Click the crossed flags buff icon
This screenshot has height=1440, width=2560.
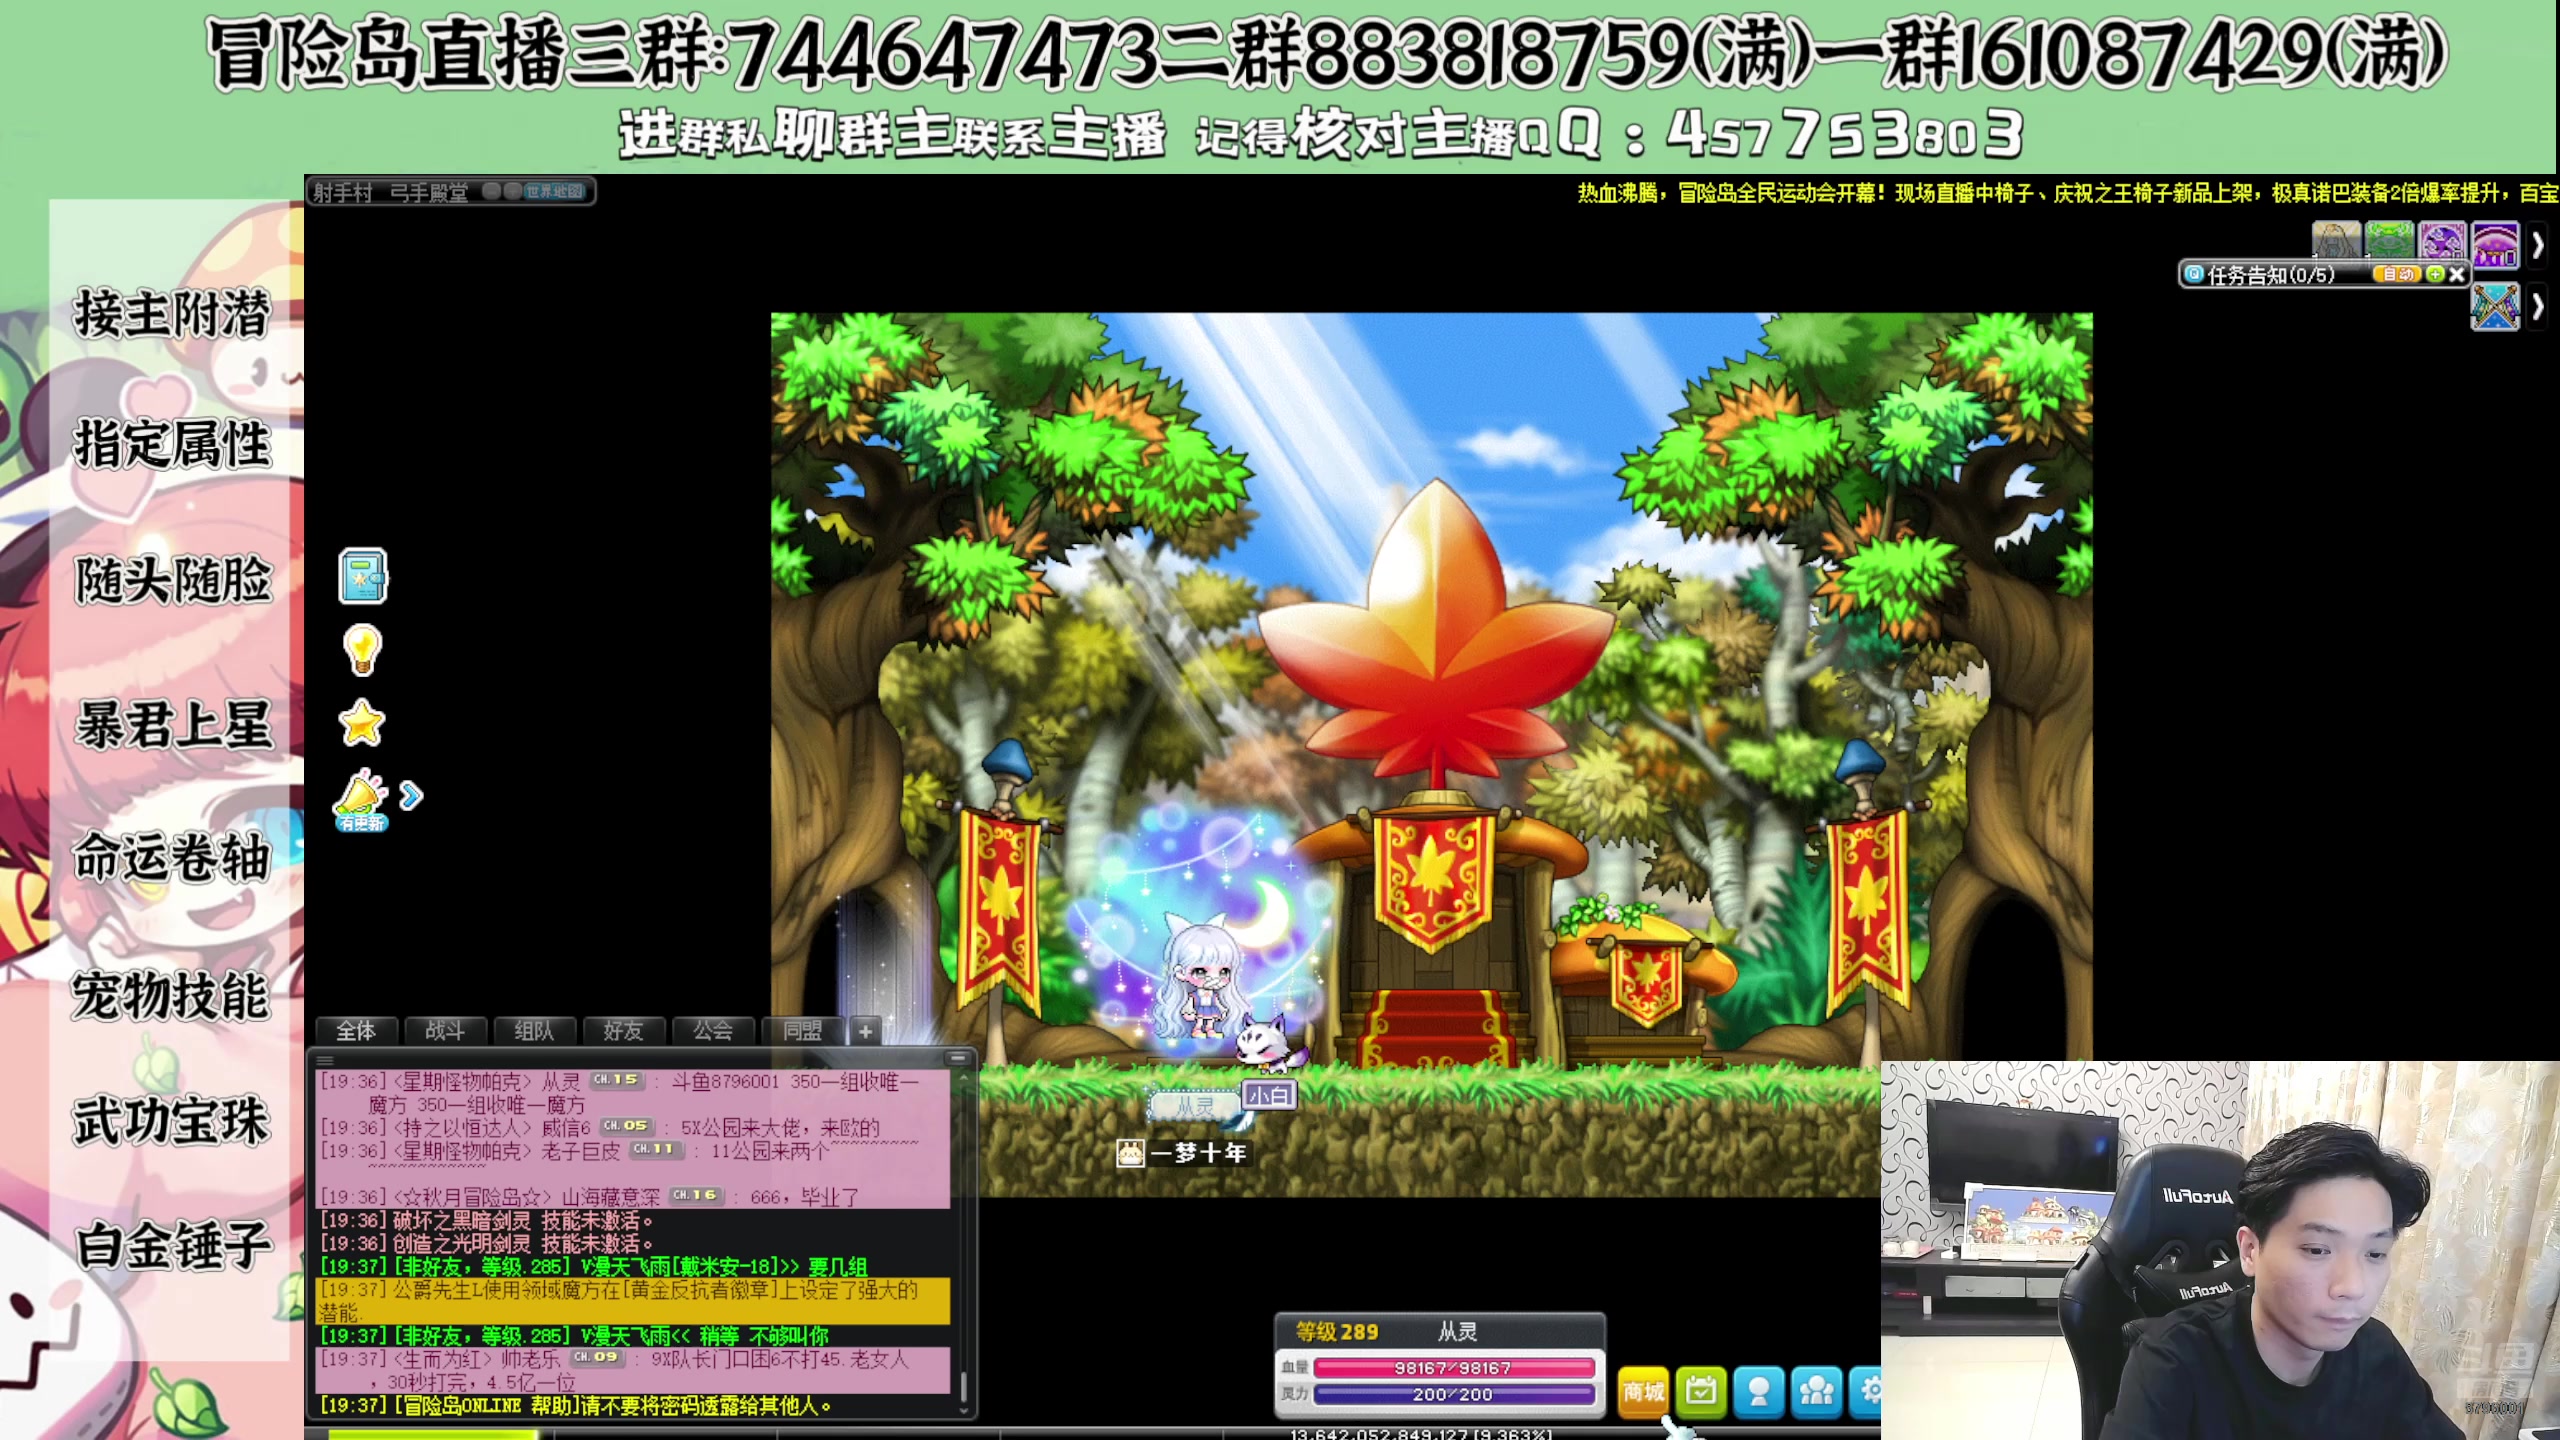(2495, 306)
